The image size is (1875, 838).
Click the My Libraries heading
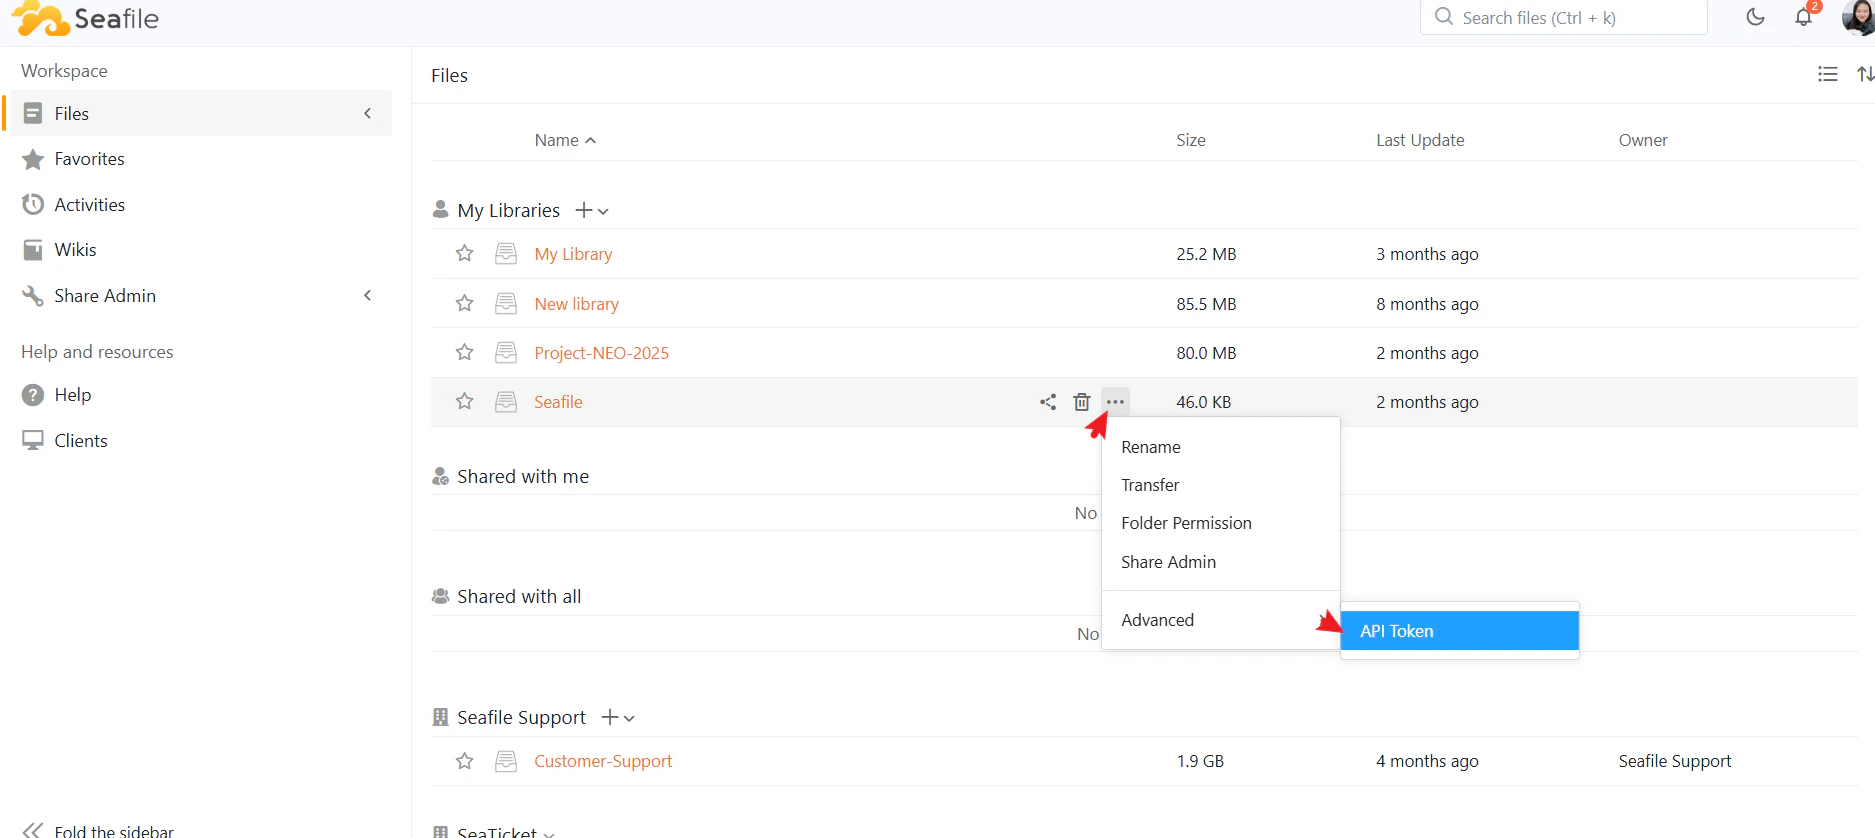point(508,210)
